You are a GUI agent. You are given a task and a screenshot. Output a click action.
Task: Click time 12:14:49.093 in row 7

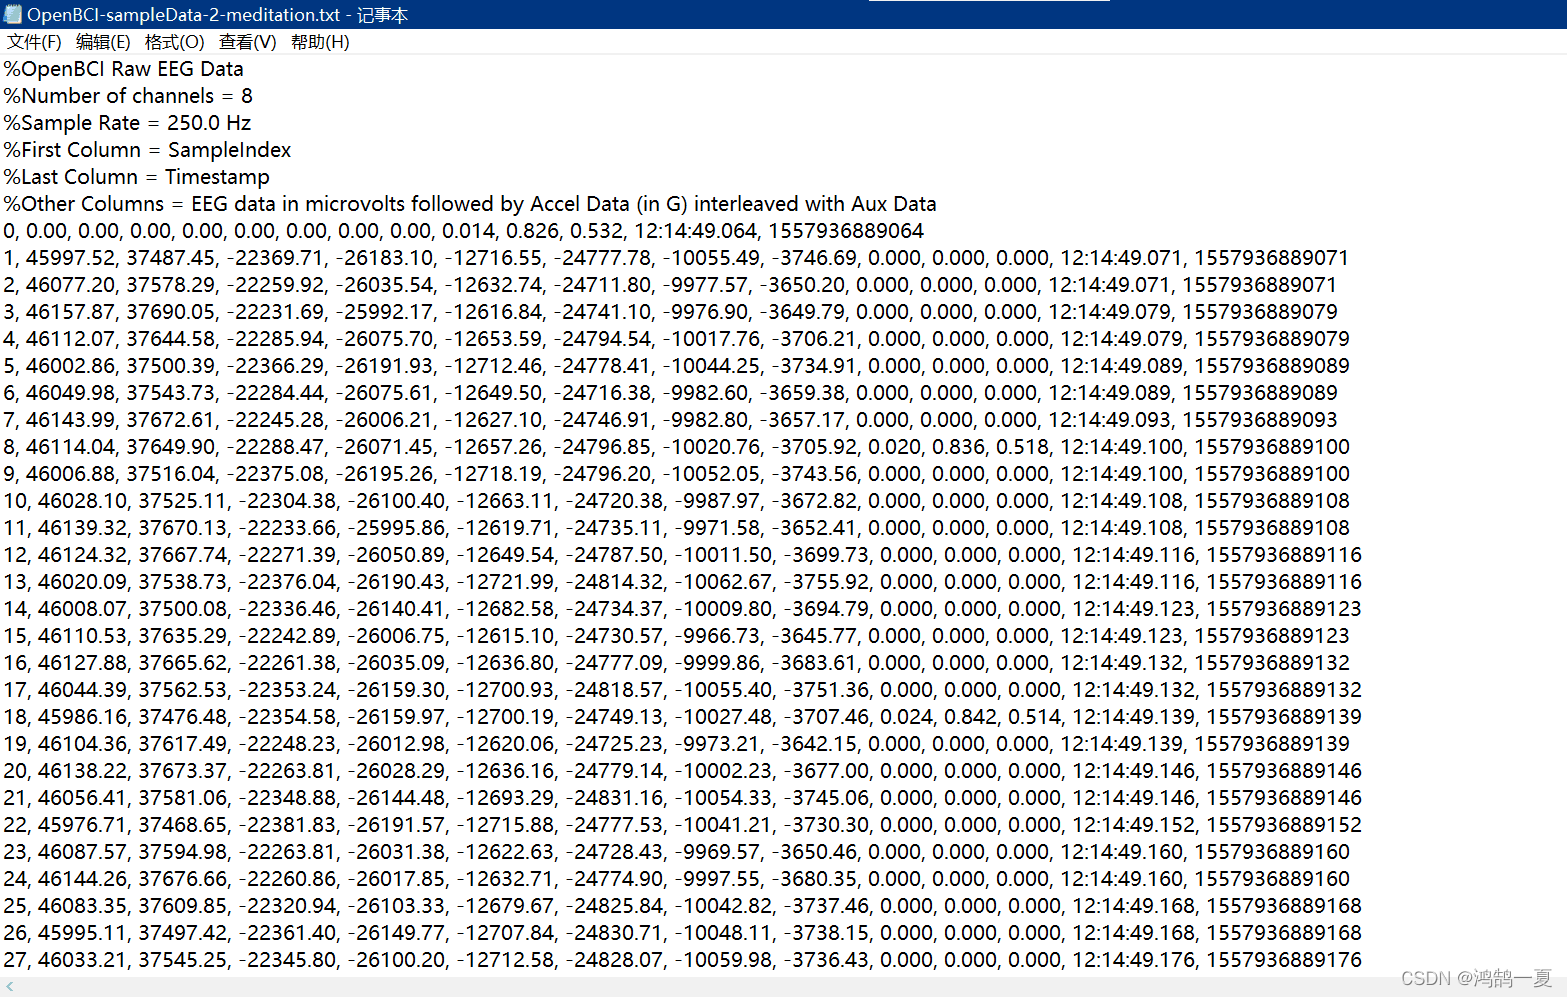1109,420
